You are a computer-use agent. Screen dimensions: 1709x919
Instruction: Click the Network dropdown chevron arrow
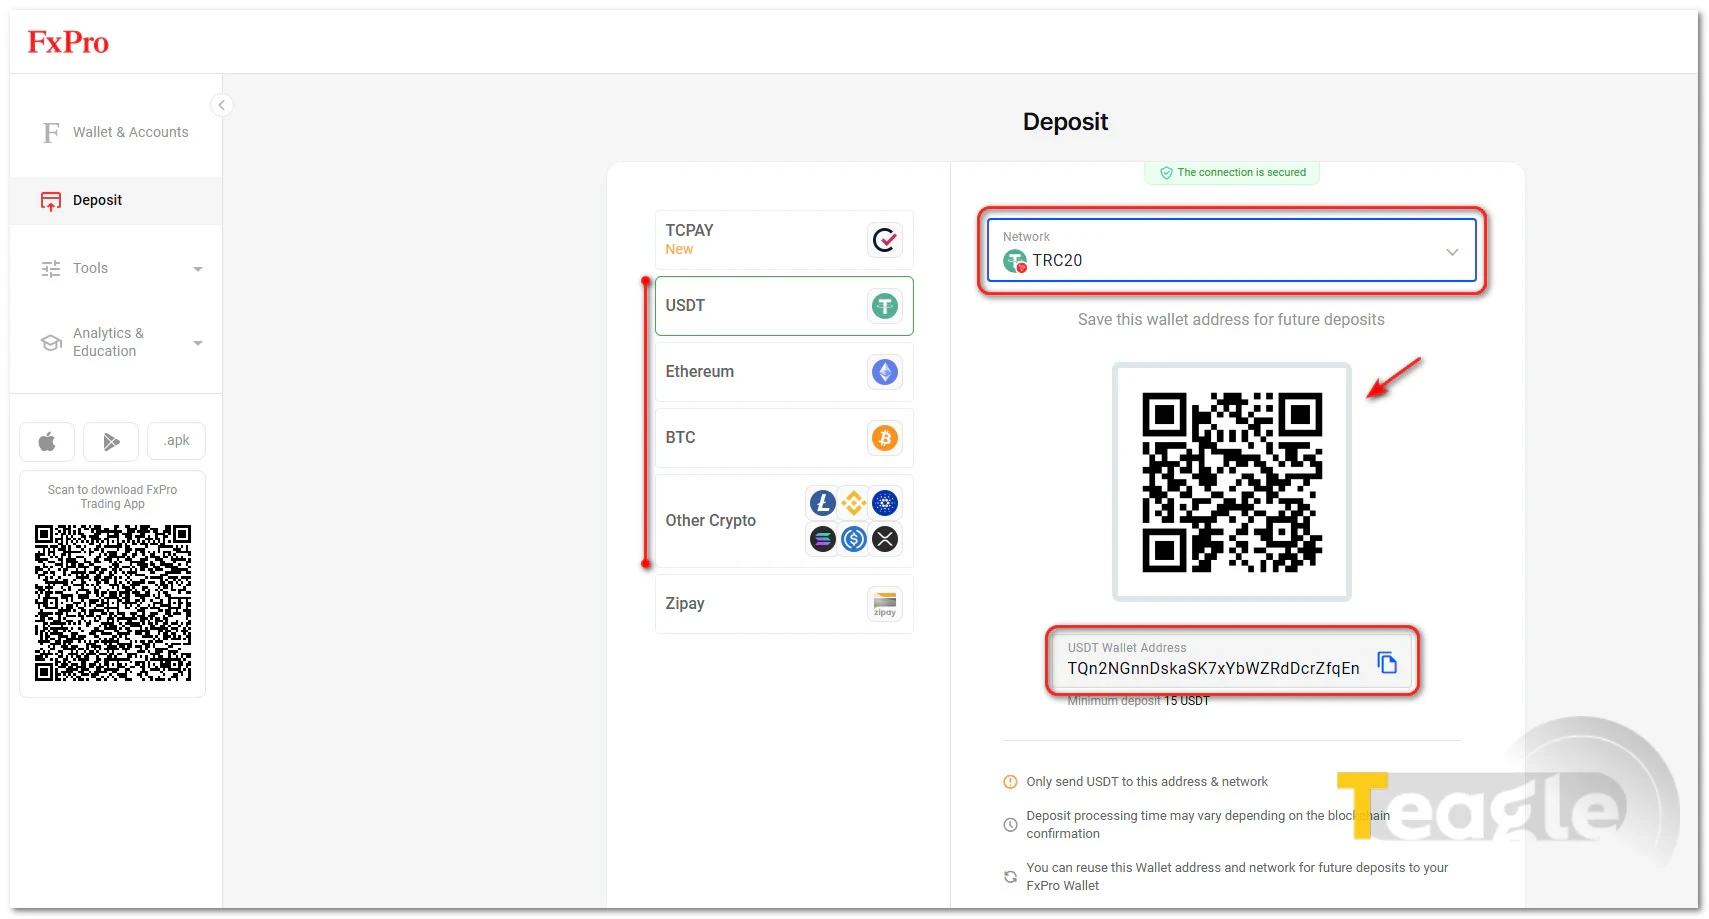pos(1452,252)
